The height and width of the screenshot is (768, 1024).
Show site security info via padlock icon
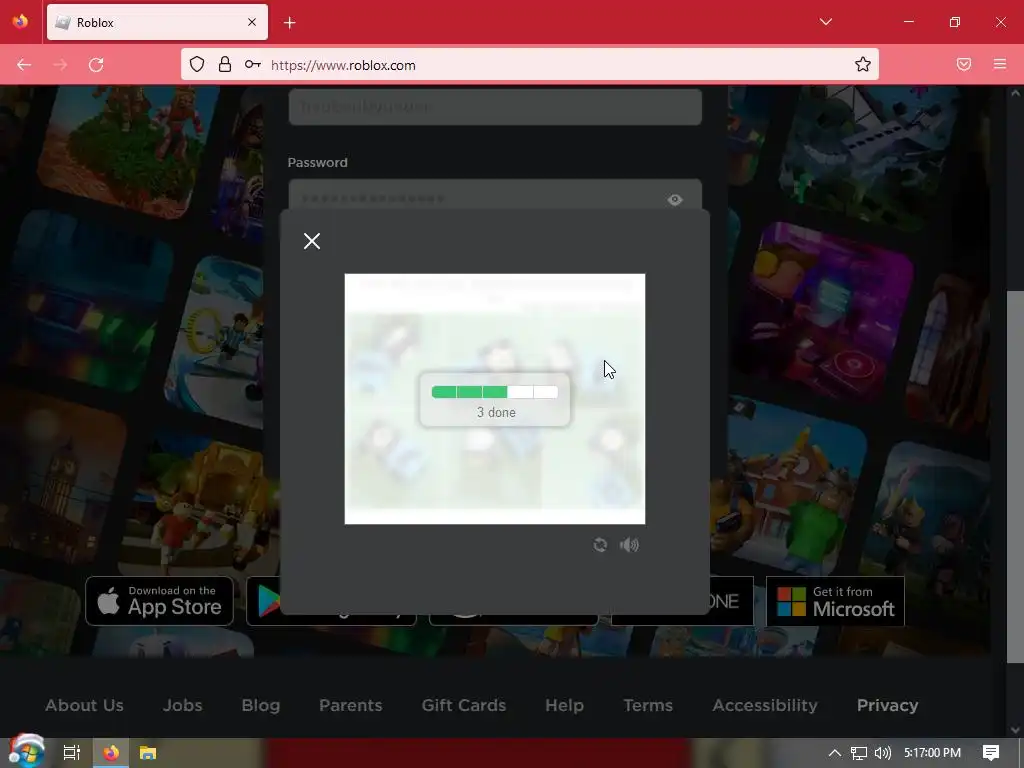225,64
